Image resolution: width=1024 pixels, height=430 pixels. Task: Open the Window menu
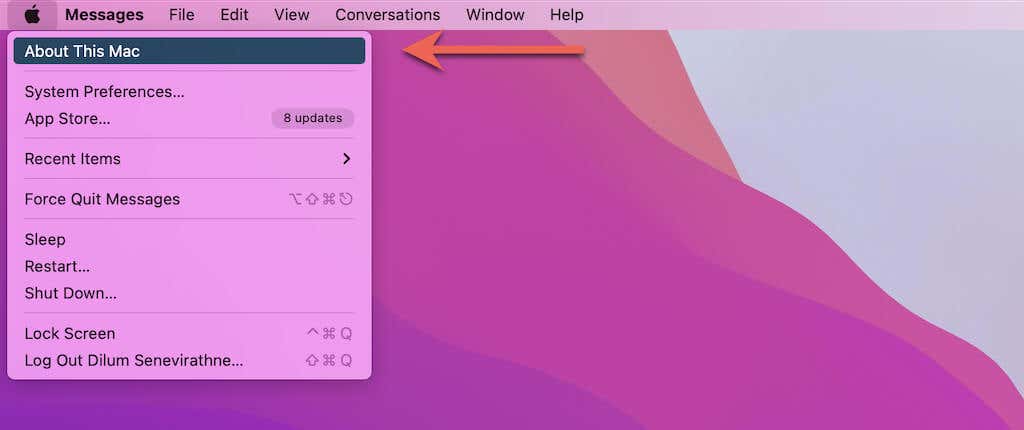[x=495, y=14]
